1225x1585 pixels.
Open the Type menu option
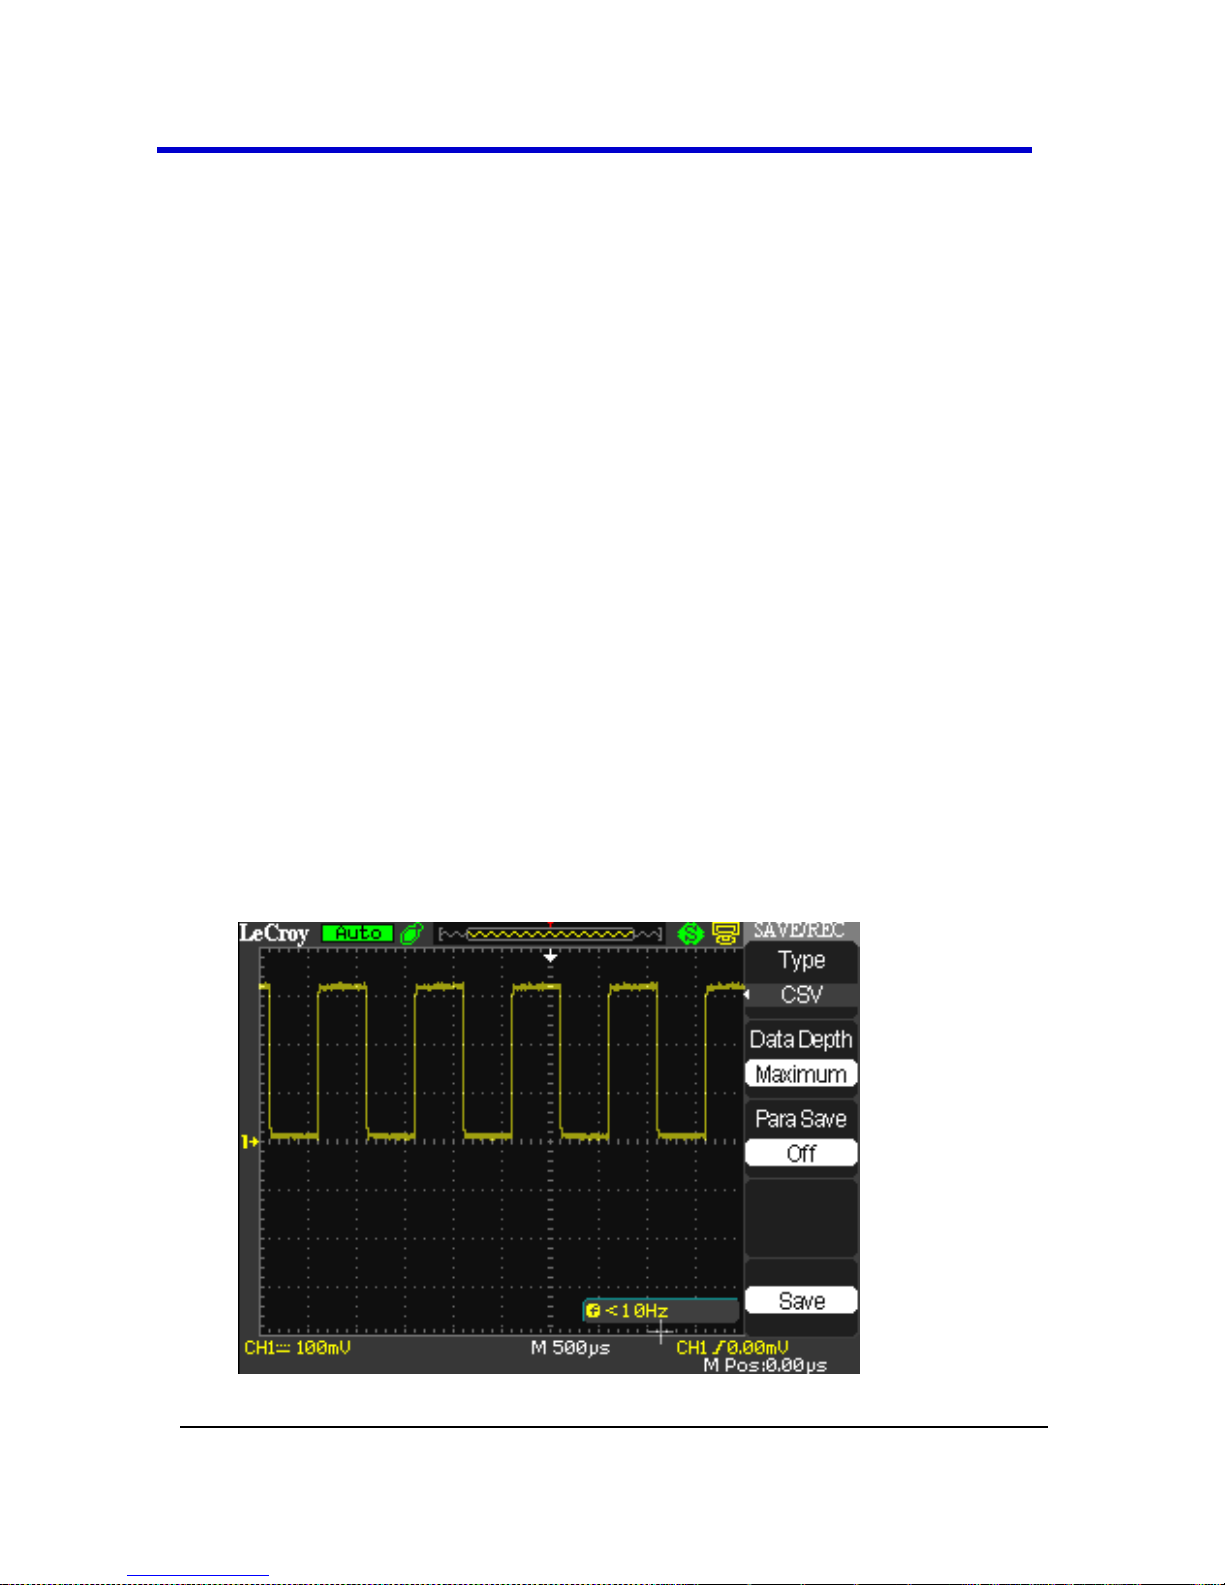pos(801,960)
